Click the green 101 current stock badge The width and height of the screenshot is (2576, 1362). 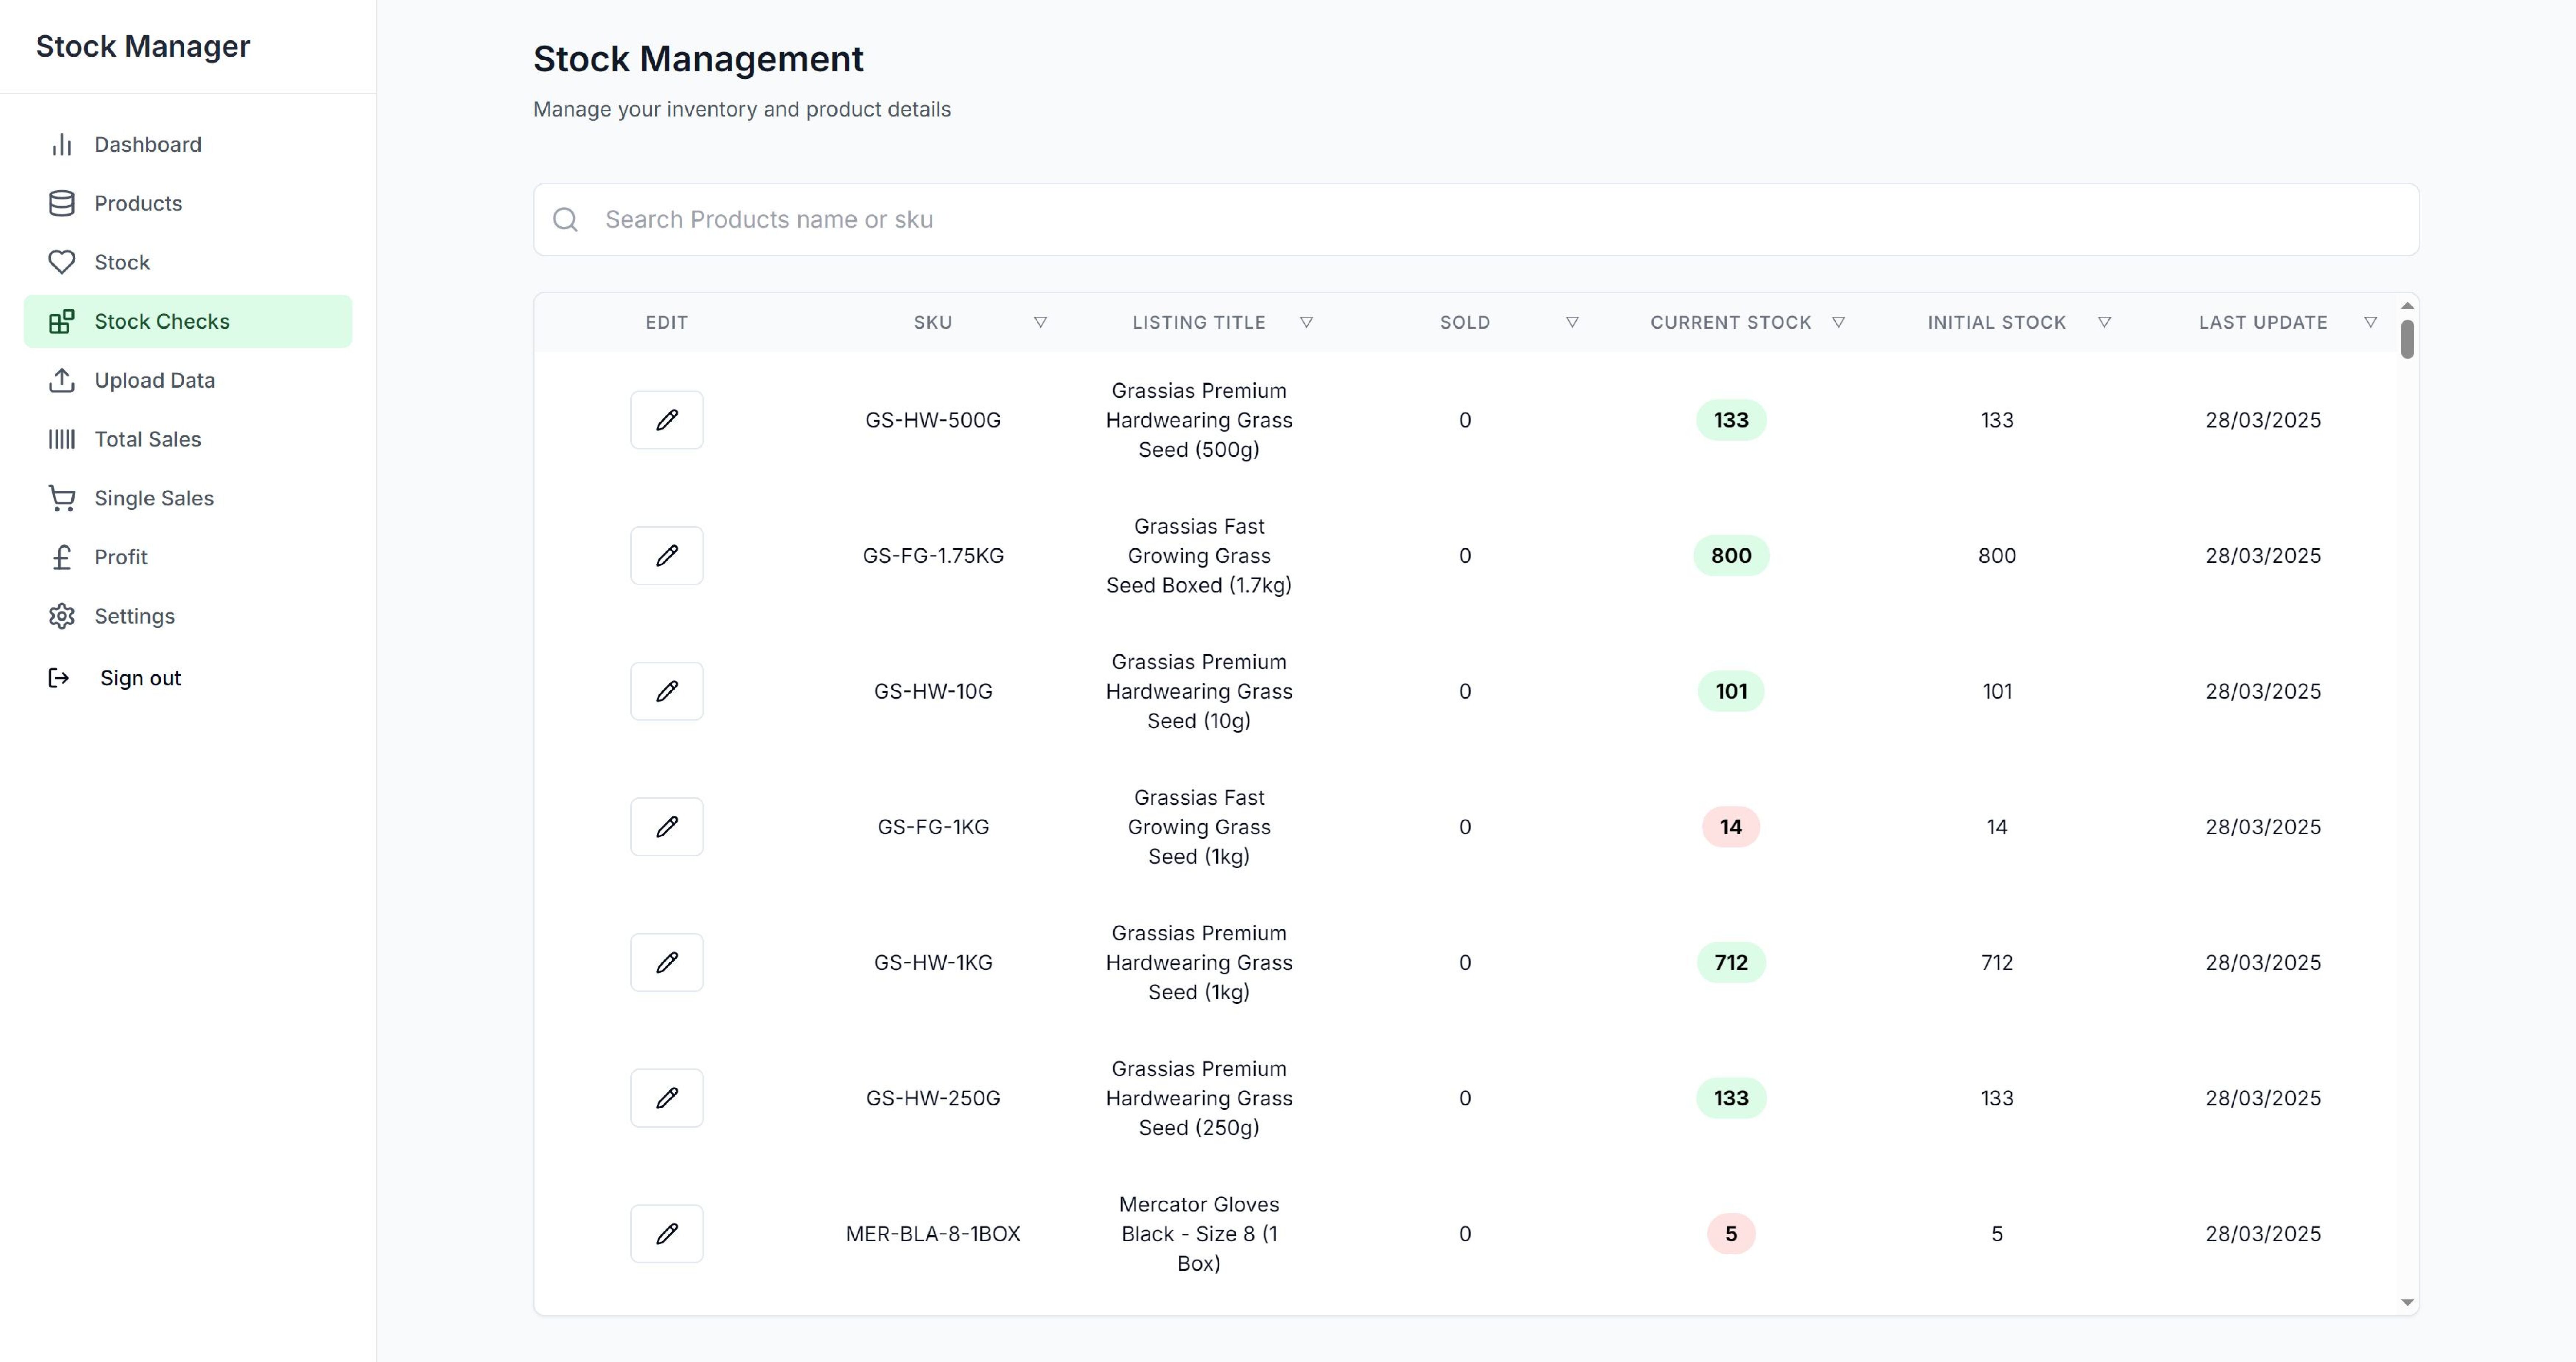click(x=1731, y=691)
